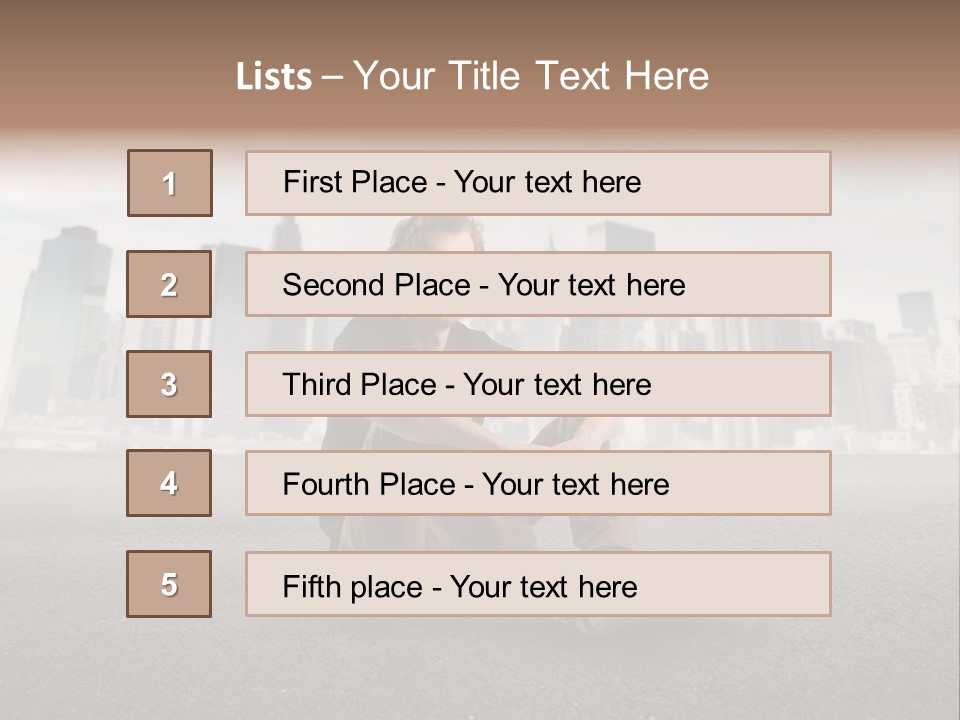Click the number 1 box
The width and height of the screenshot is (960, 720).
click(x=170, y=183)
